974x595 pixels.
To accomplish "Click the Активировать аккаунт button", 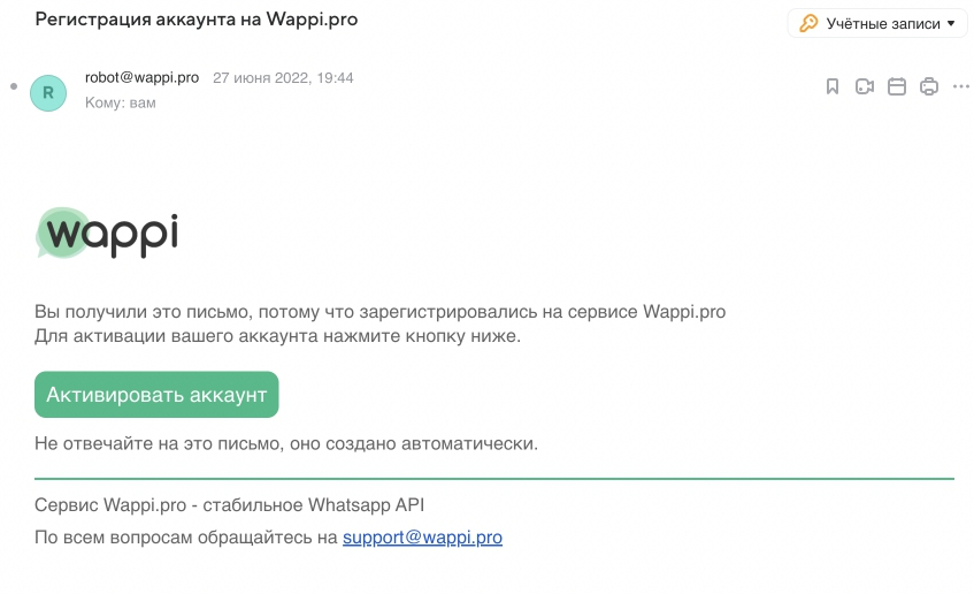I will [x=157, y=394].
